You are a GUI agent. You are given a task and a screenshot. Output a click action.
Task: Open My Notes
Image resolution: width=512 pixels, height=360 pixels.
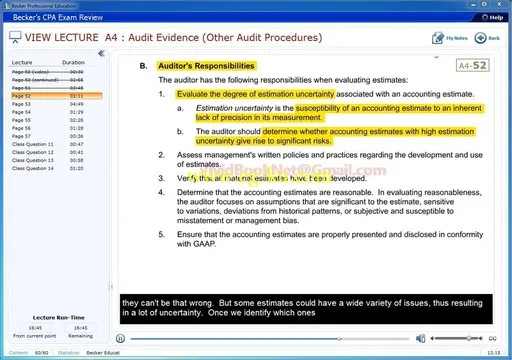pyautogui.click(x=450, y=38)
